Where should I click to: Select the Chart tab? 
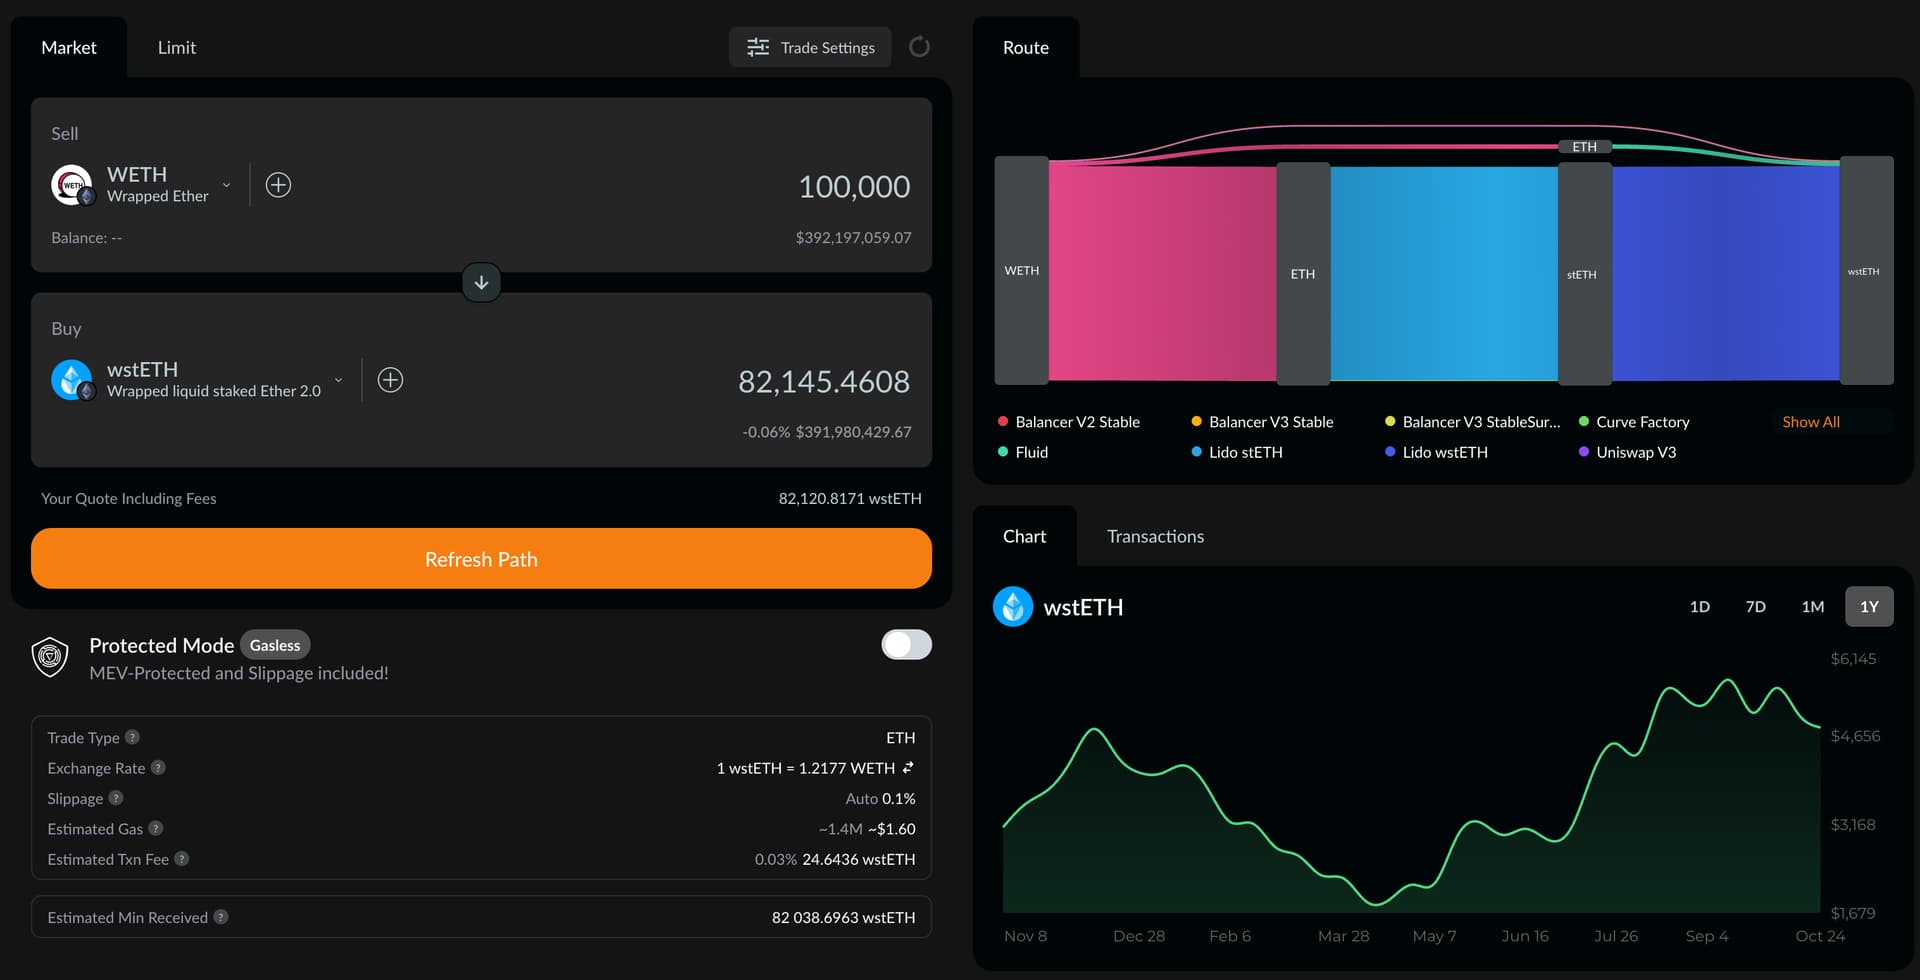(1025, 536)
